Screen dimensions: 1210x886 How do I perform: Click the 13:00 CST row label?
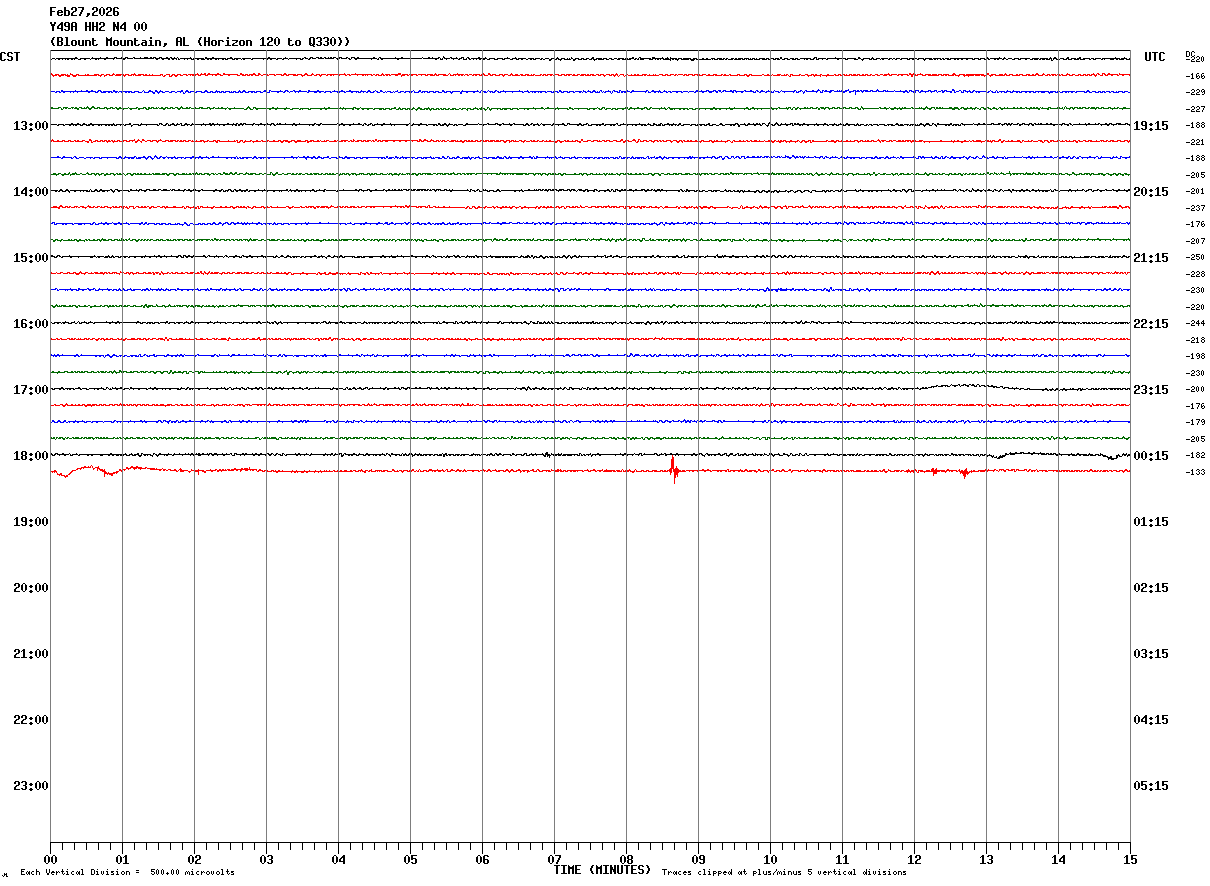pos(31,125)
